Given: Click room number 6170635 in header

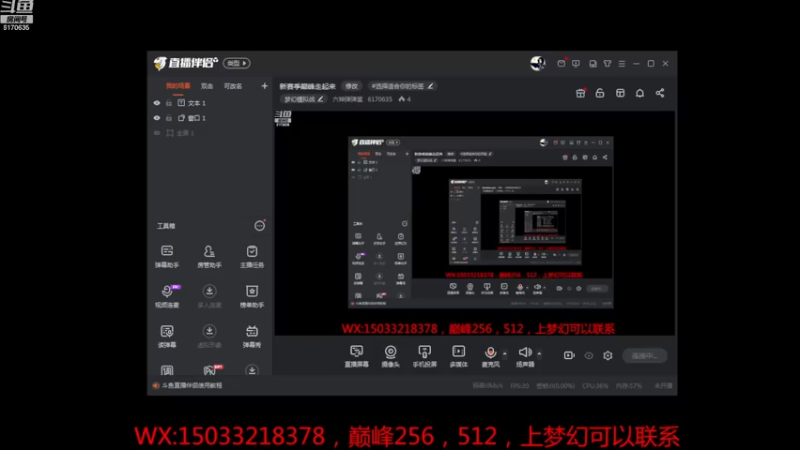Looking at the screenshot, I should tap(380, 99).
